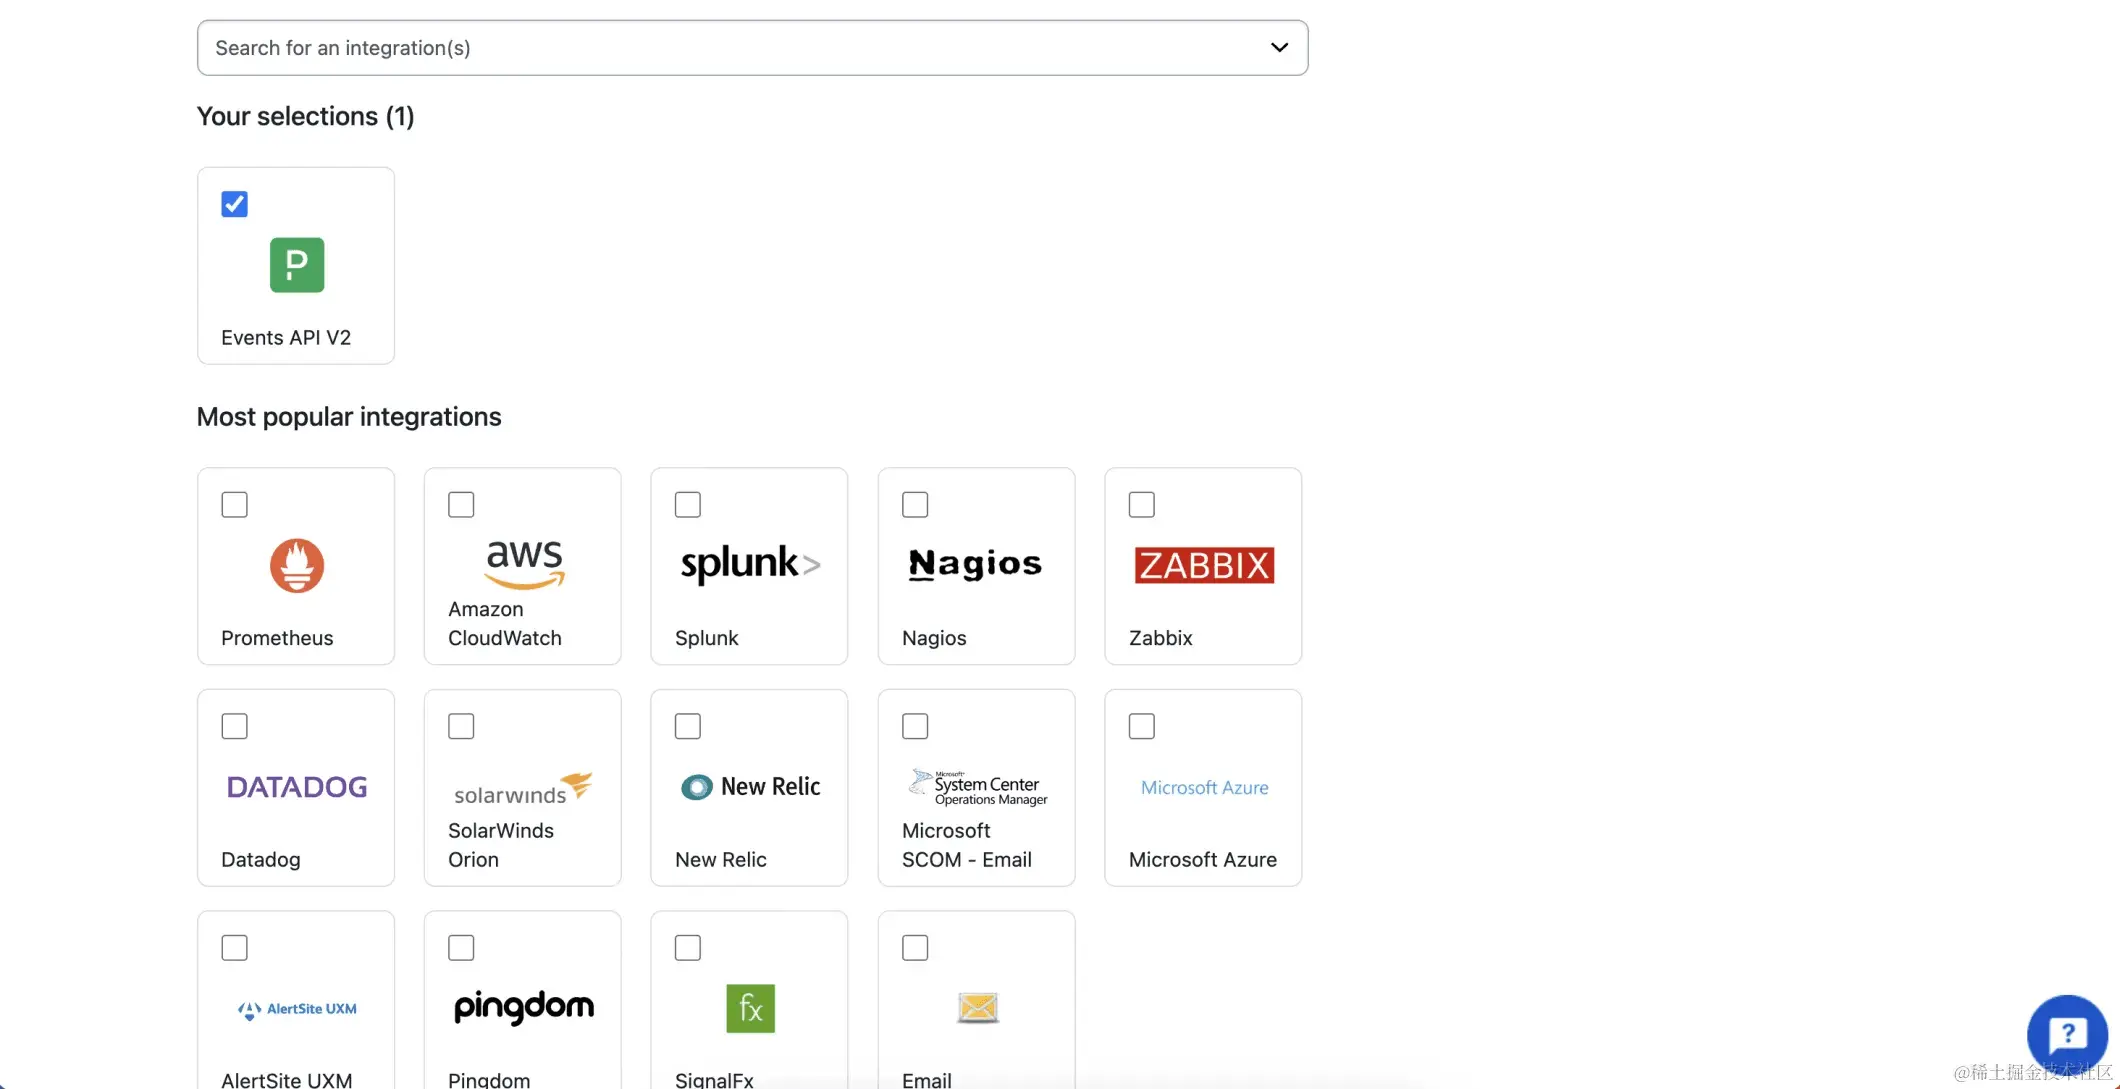Click the New Relic logo
Image resolution: width=2120 pixels, height=1089 pixels.
point(750,787)
